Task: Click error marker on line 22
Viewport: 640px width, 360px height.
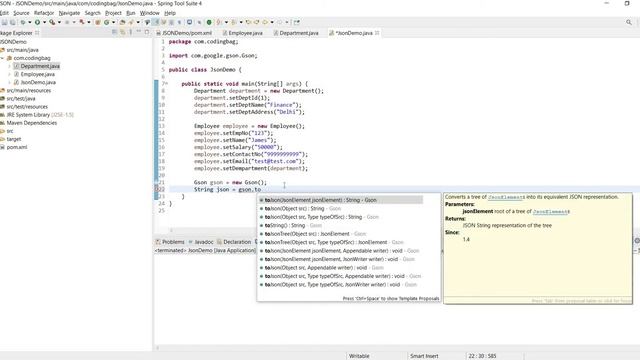Action: coord(156,189)
